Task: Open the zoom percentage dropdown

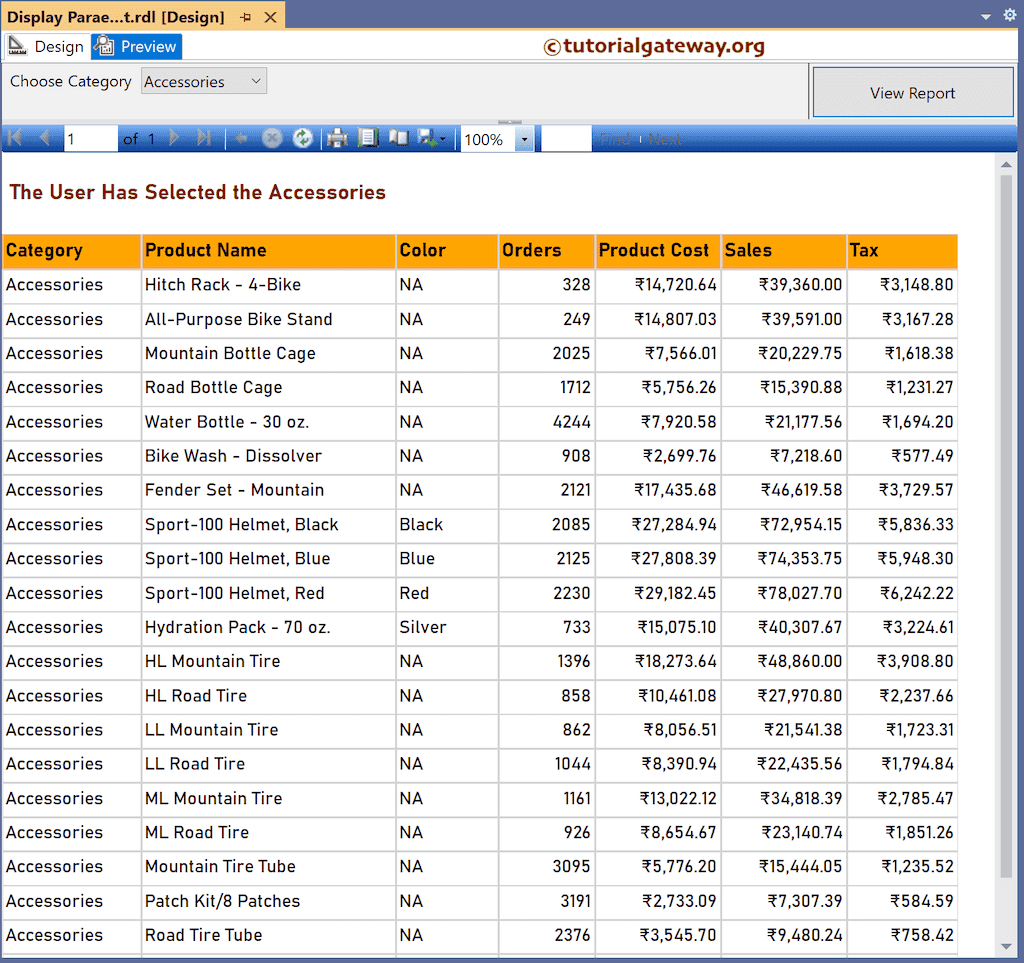Action: point(524,138)
